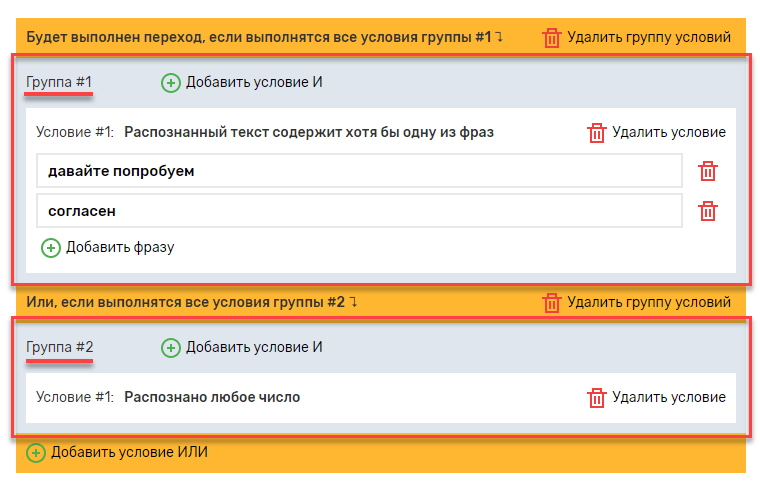Delete the phrase condition in Группа #1

click(x=597, y=132)
